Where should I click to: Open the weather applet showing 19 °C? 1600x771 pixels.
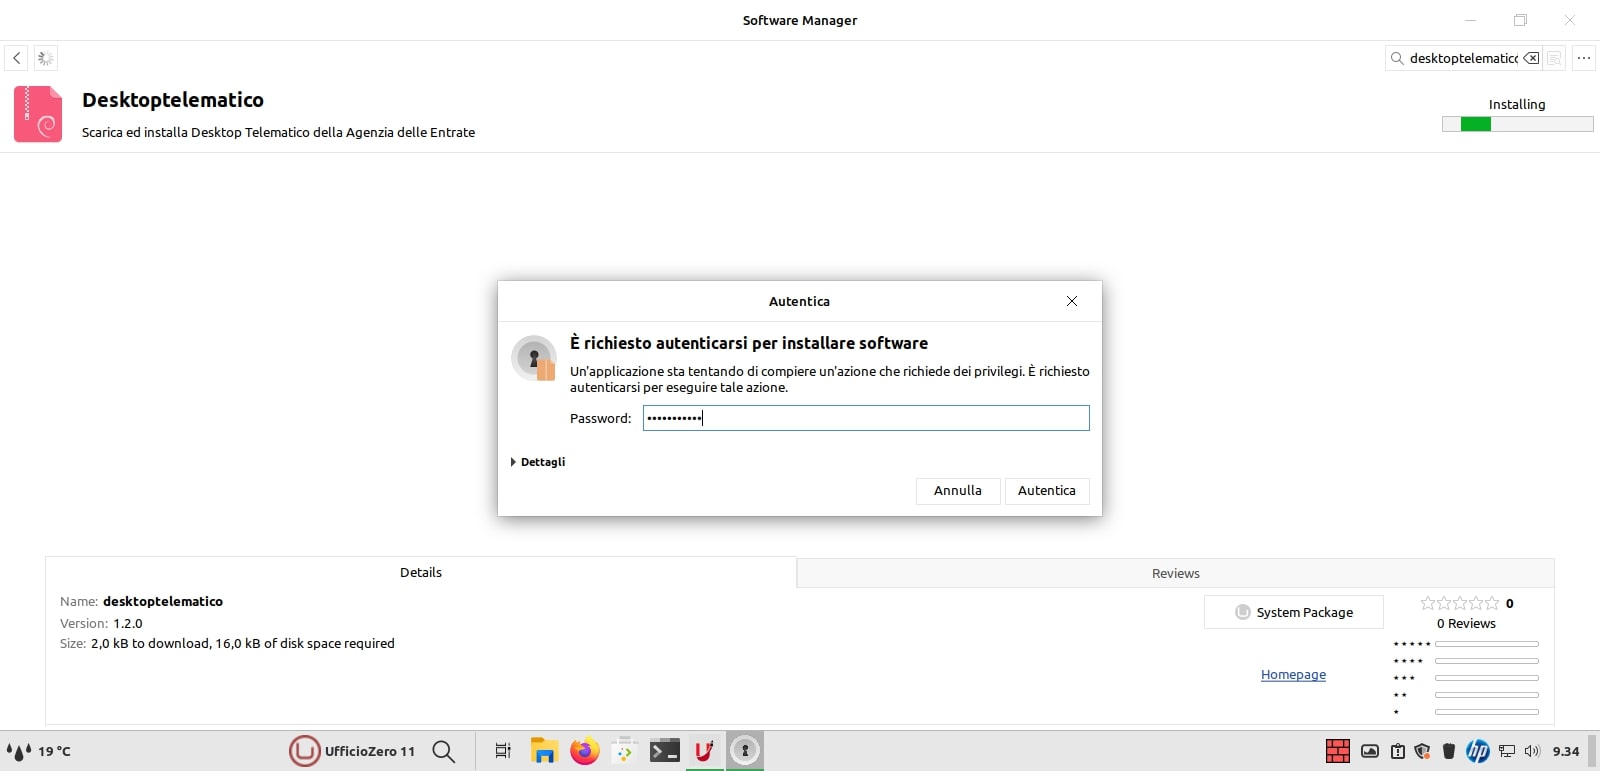[39, 751]
